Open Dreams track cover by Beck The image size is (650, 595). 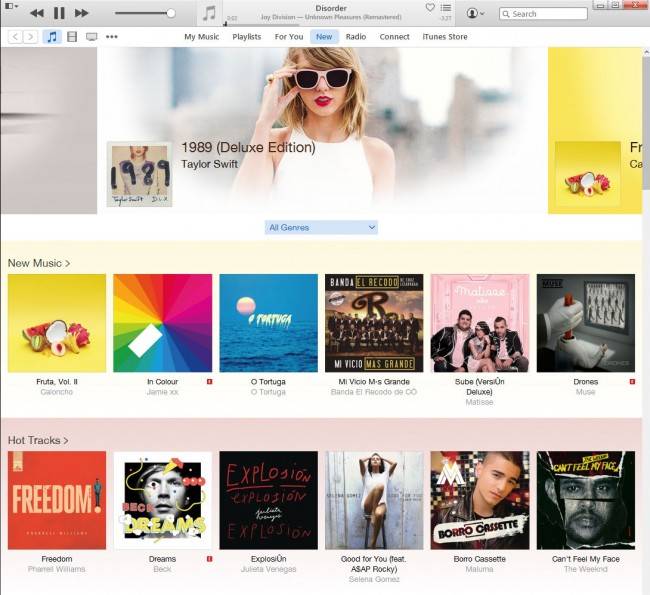[162, 500]
